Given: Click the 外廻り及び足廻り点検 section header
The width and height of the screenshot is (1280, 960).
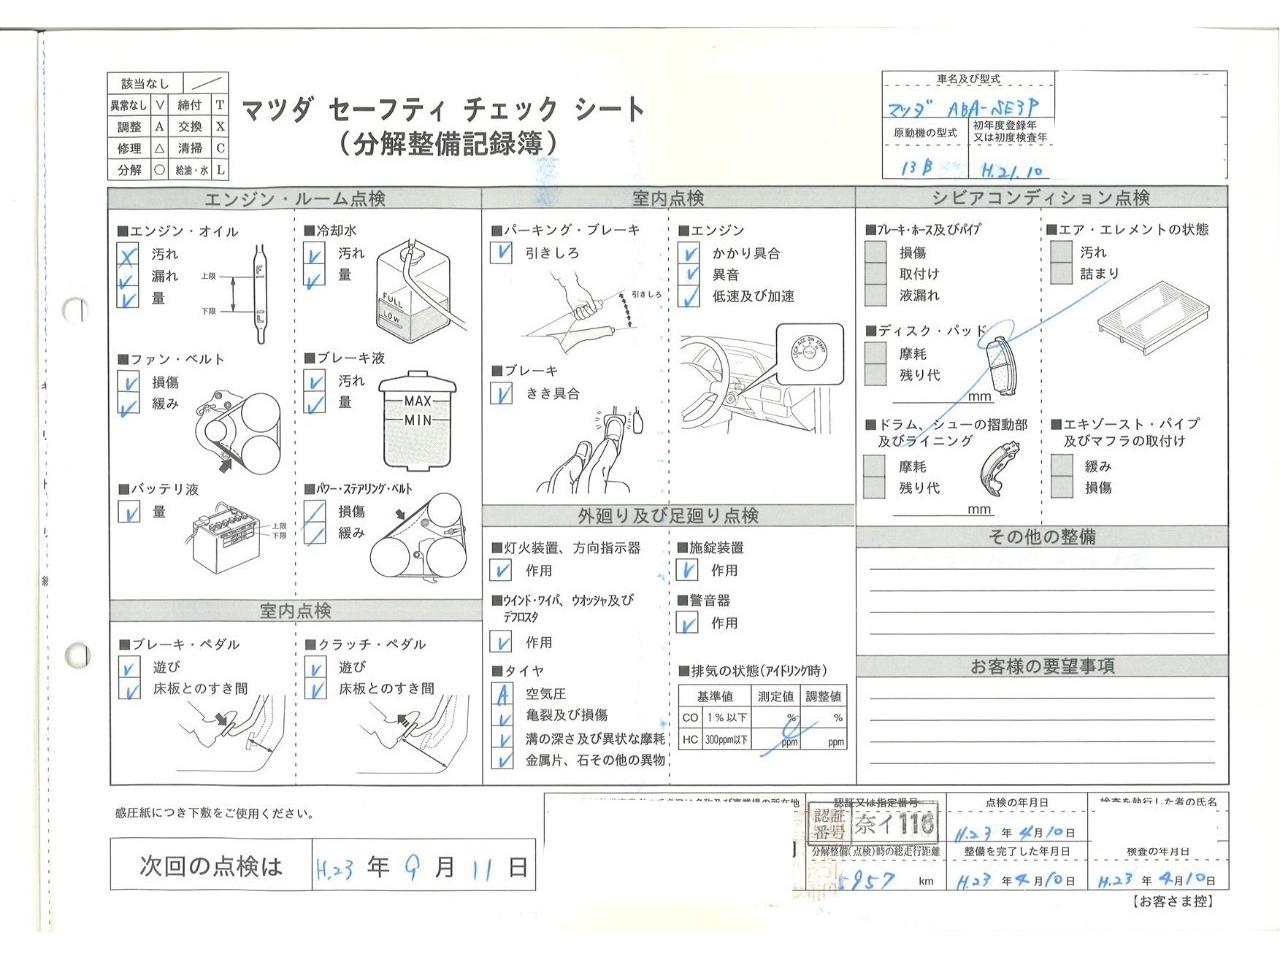Looking at the screenshot, I should click(668, 516).
